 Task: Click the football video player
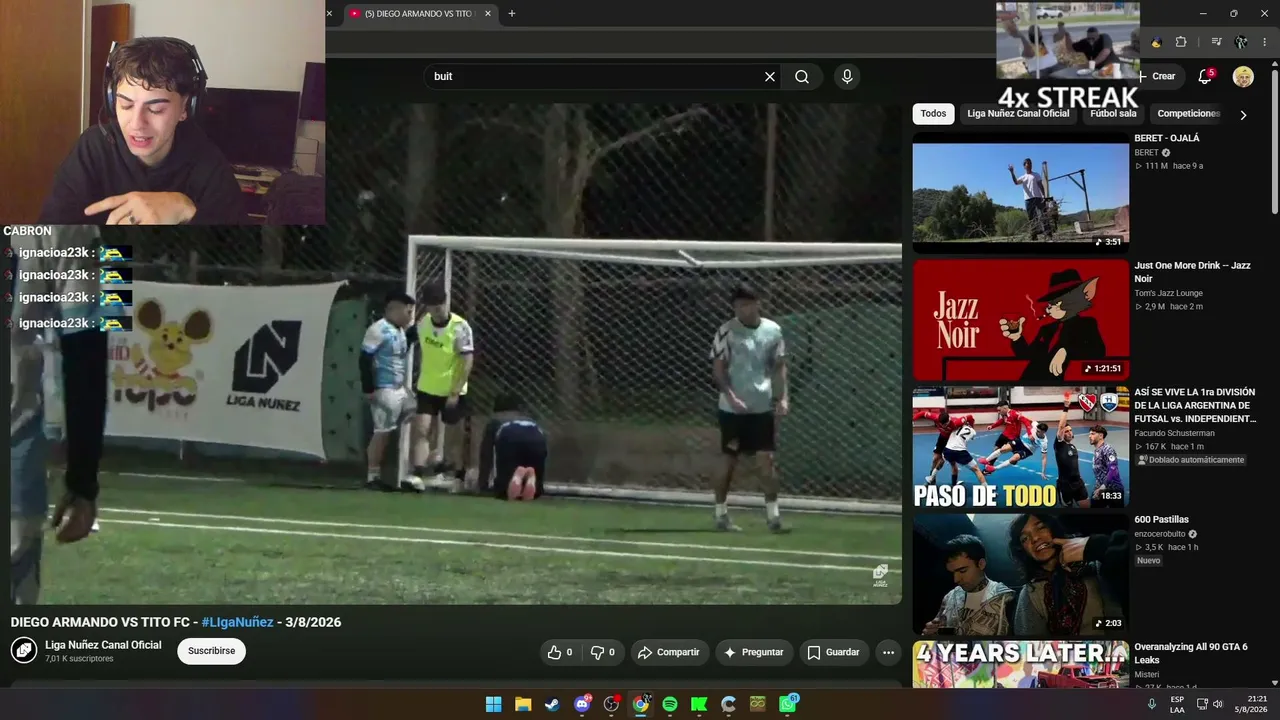pos(456,354)
